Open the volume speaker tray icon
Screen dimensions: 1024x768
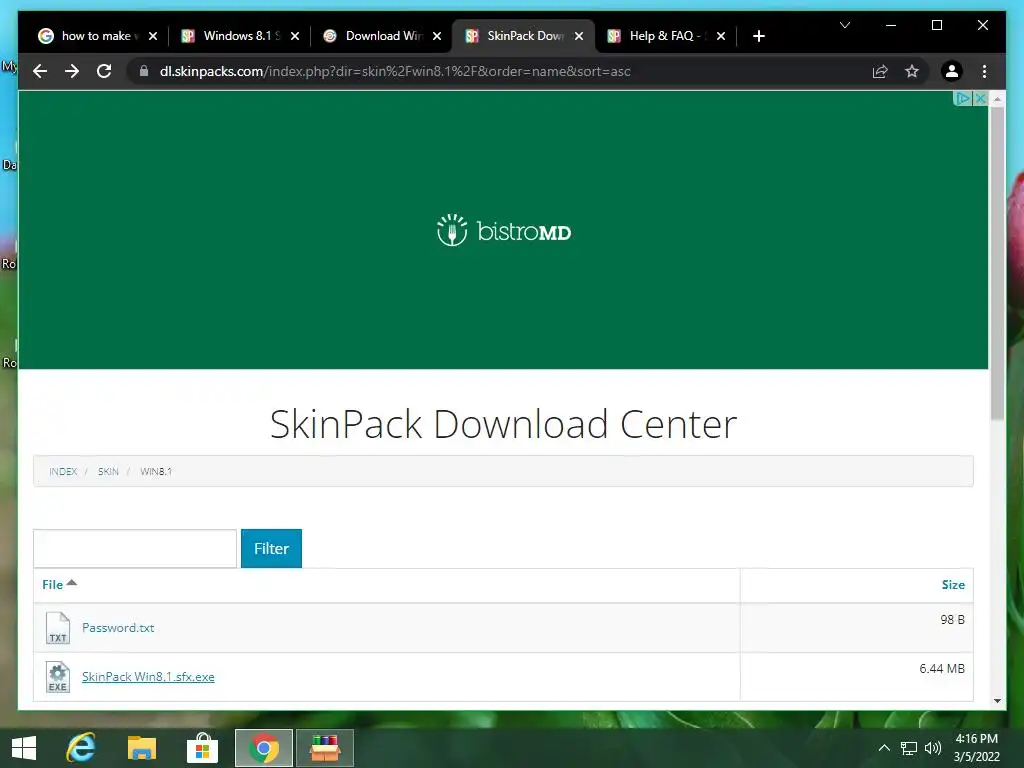pos(933,748)
